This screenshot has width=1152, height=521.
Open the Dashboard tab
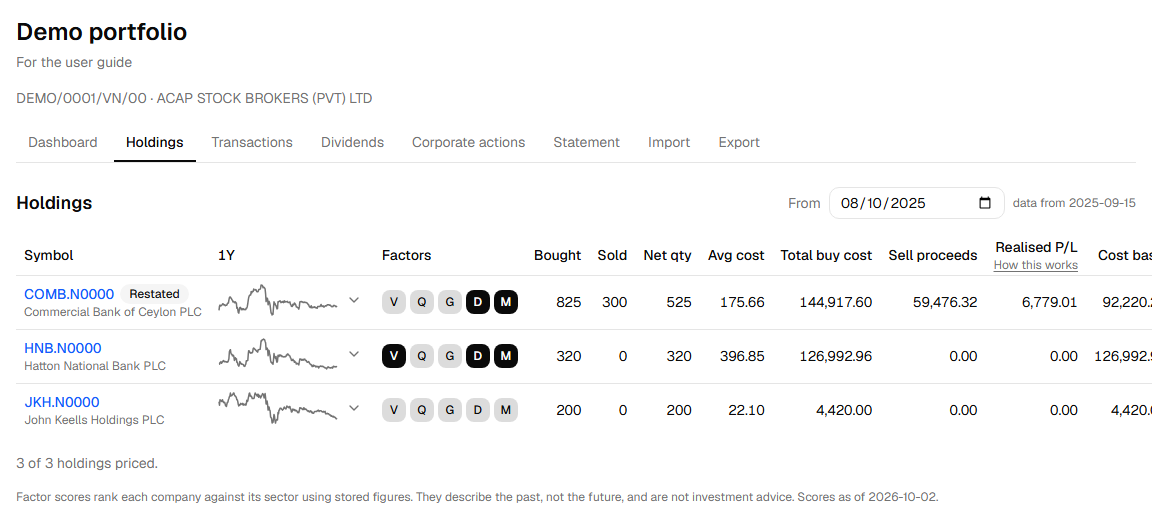(x=62, y=143)
